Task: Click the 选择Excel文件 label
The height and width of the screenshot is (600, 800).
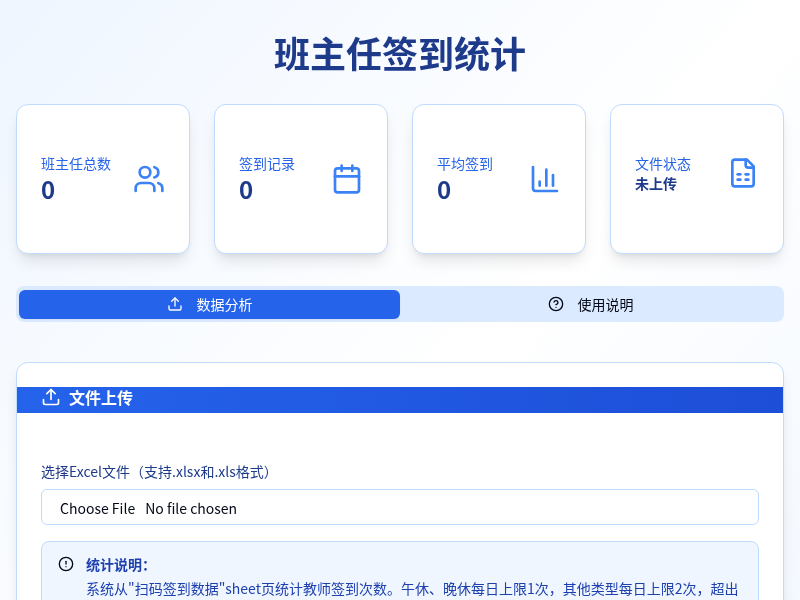Action: 155,472
